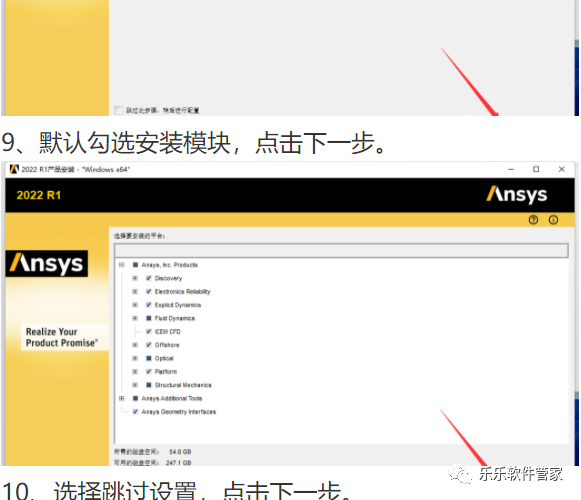Expand the Electronics Reliability node
The width and height of the screenshot is (581, 500).
[135, 291]
